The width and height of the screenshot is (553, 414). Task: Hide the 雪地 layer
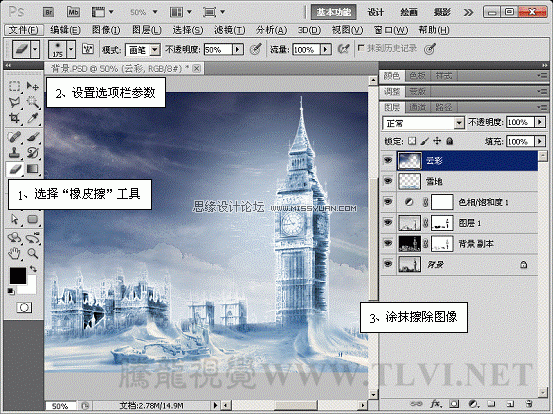tap(388, 181)
